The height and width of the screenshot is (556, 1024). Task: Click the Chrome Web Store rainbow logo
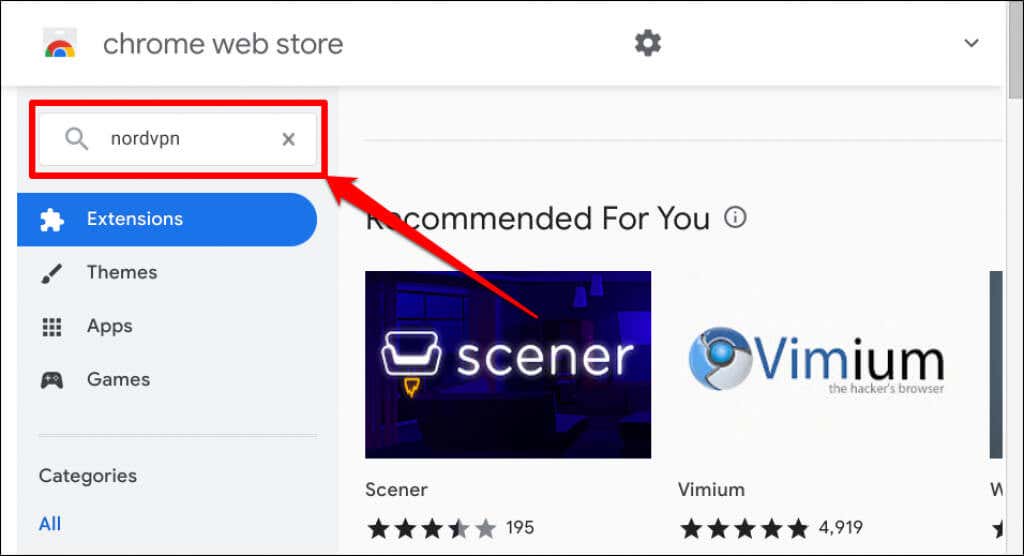tap(59, 43)
